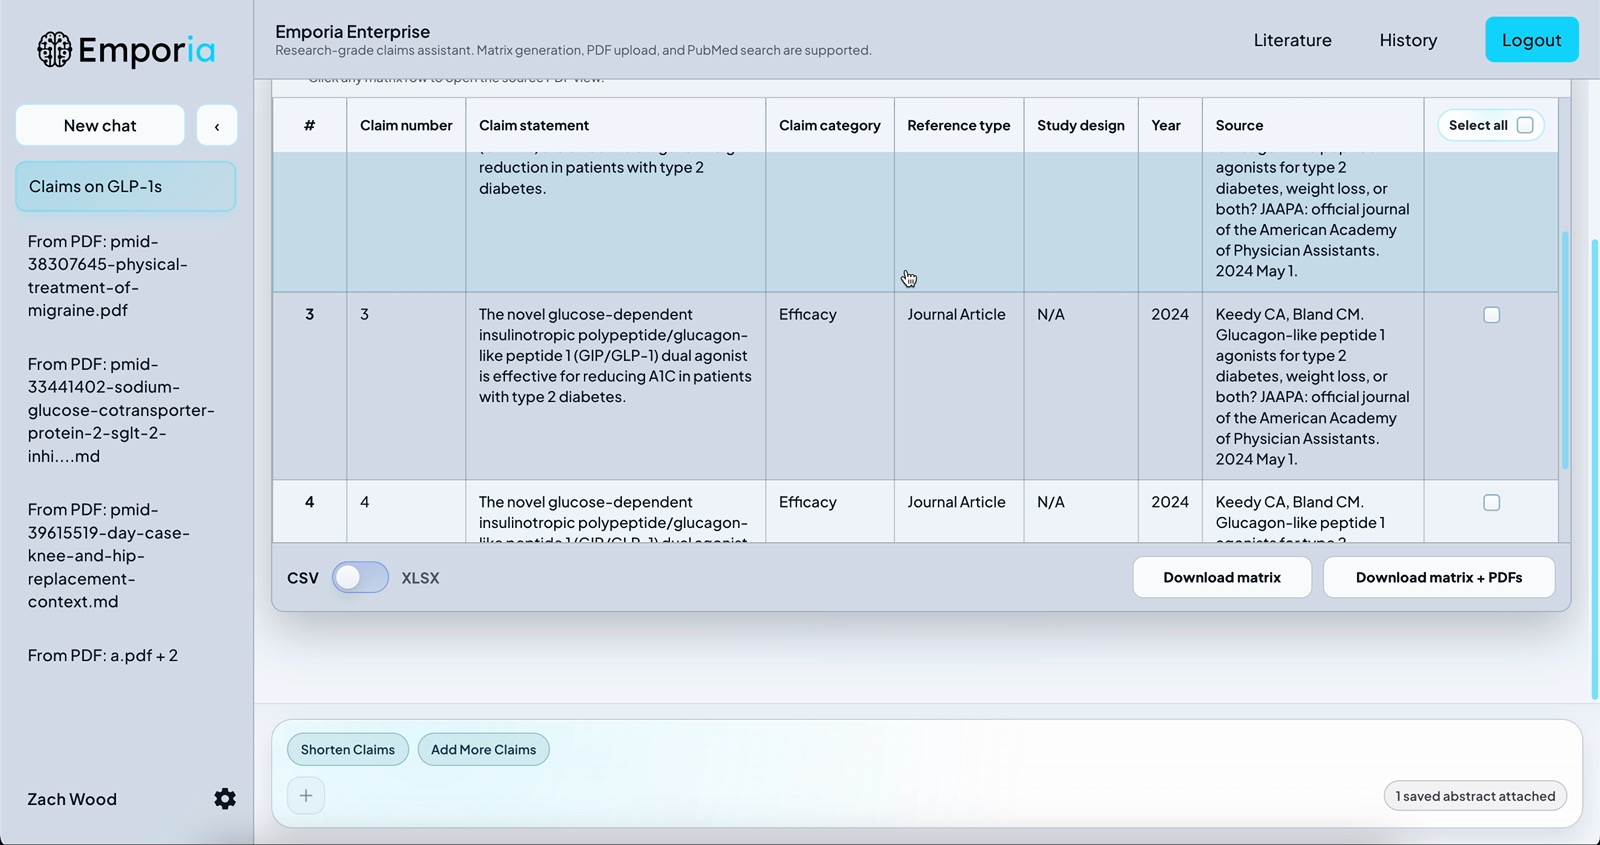The width and height of the screenshot is (1600, 845).
Task: Click the Emporia brain logo icon
Action: pyautogui.click(x=55, y=50)
